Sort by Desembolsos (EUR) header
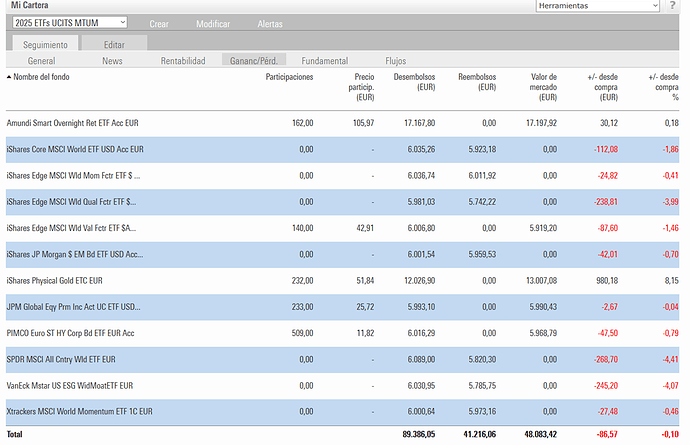The width and height of the screenshot is (690, 445). click(x=414, y=82)
